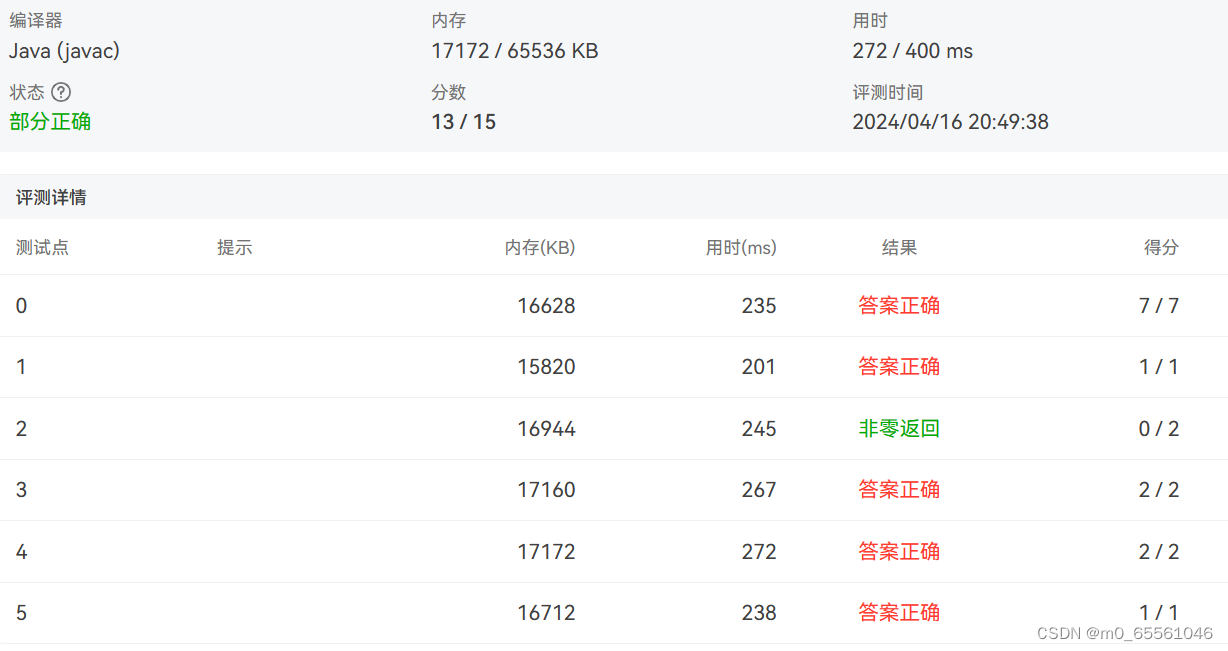Screen dimensions: 1228x651
Task: Click the 7 / 7 score of test point 0
Action: (x=1157, y=306)
